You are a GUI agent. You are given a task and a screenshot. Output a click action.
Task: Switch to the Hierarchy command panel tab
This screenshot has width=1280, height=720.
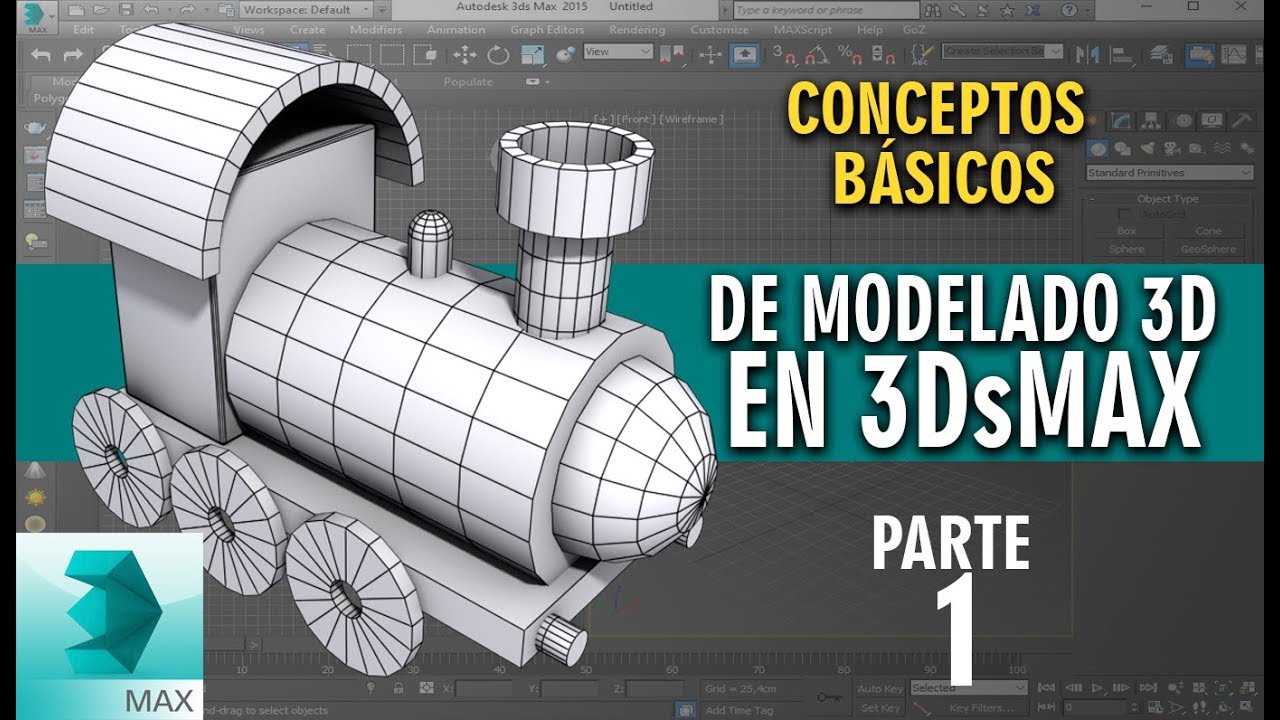tap(1152, 121)
